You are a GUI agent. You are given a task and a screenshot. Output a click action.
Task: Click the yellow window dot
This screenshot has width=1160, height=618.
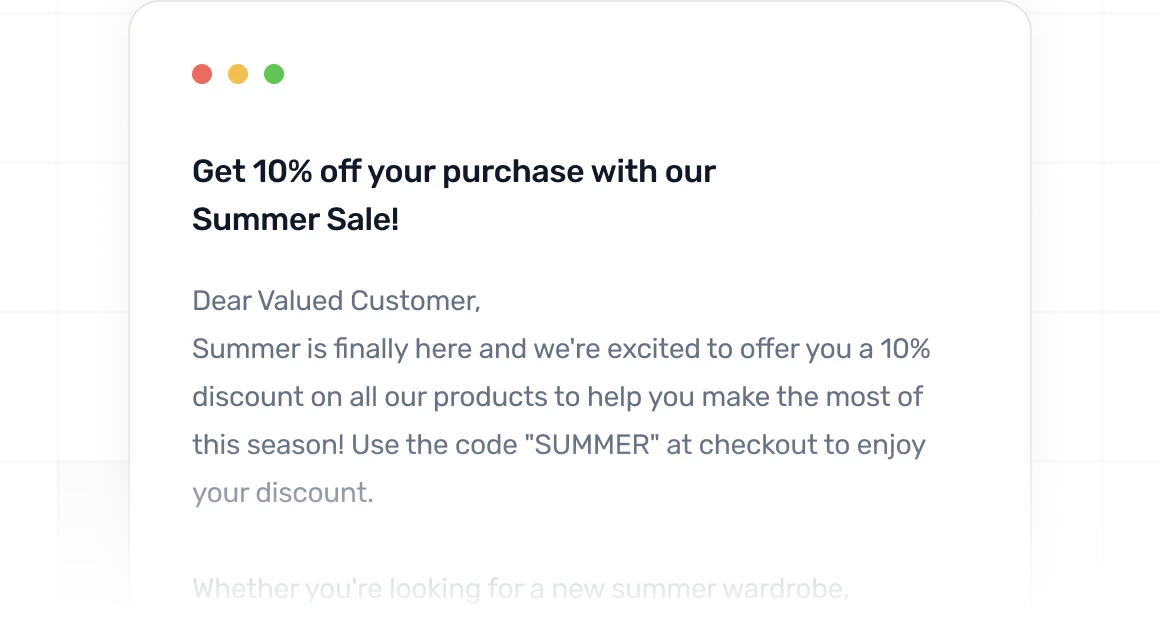(238, 74)
